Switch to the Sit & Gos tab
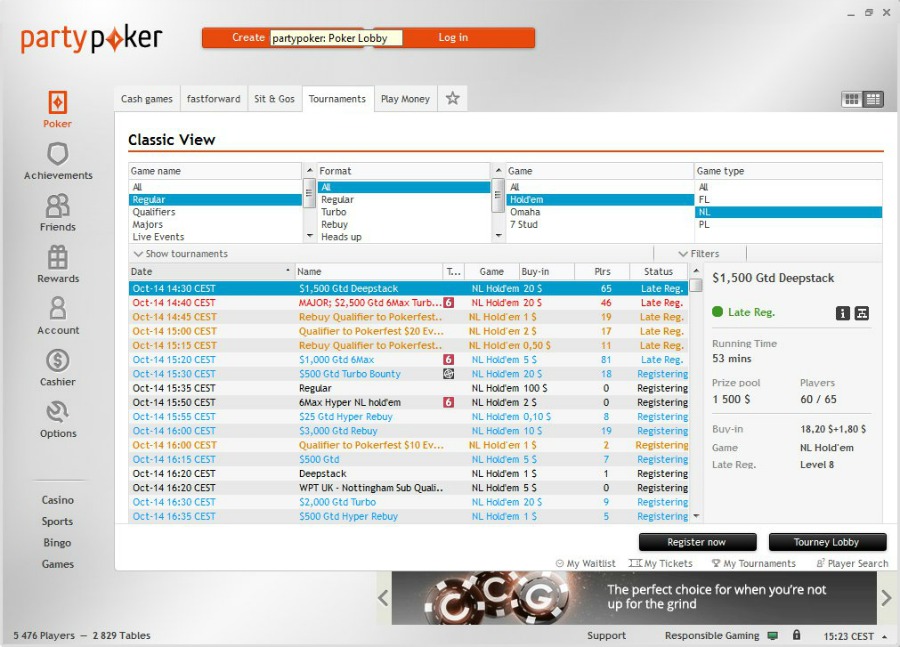 click(x=274, y=99)
